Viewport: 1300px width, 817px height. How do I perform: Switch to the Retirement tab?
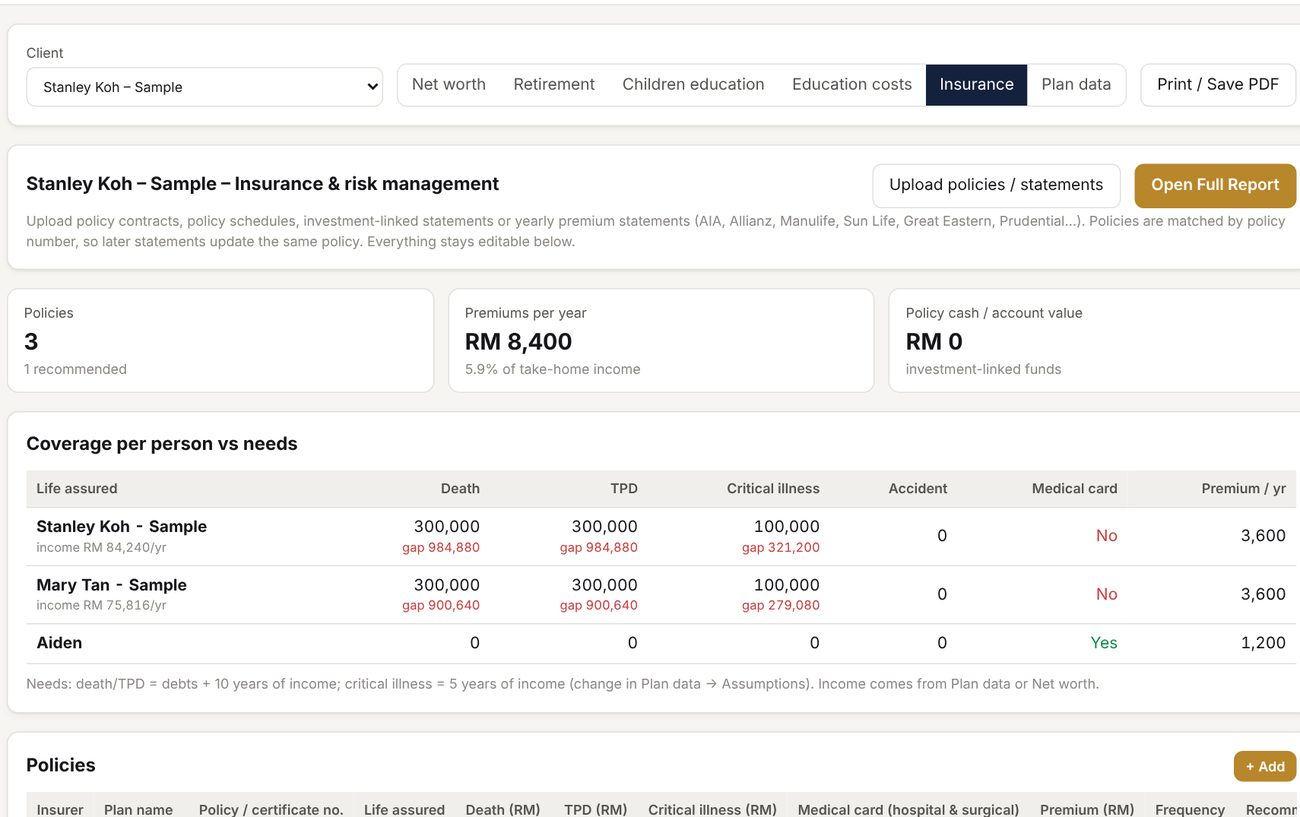coord(554,85)
